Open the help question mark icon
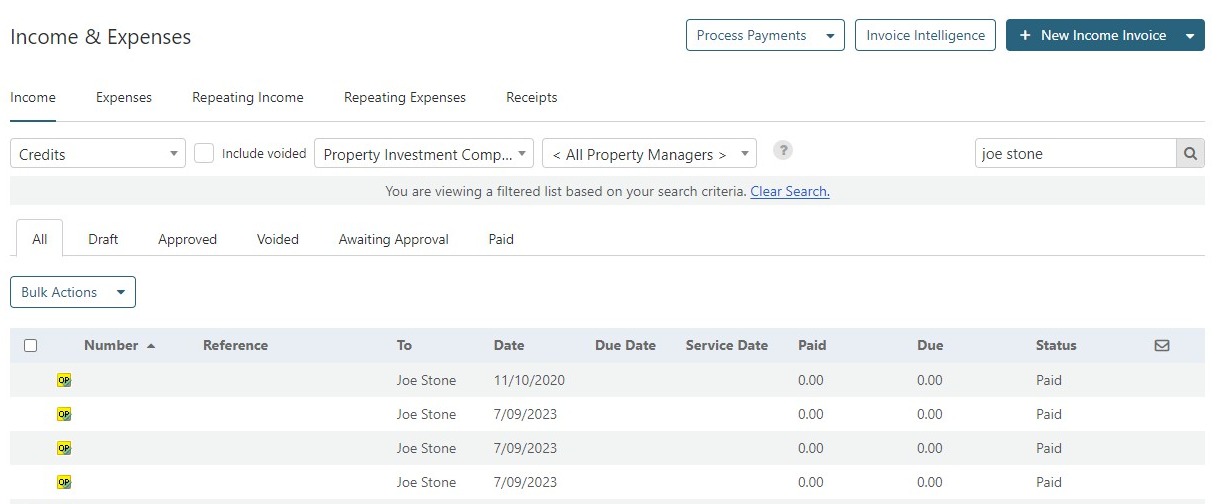Viewport: 1223px width, 504px height. click(x=784, y=150)
